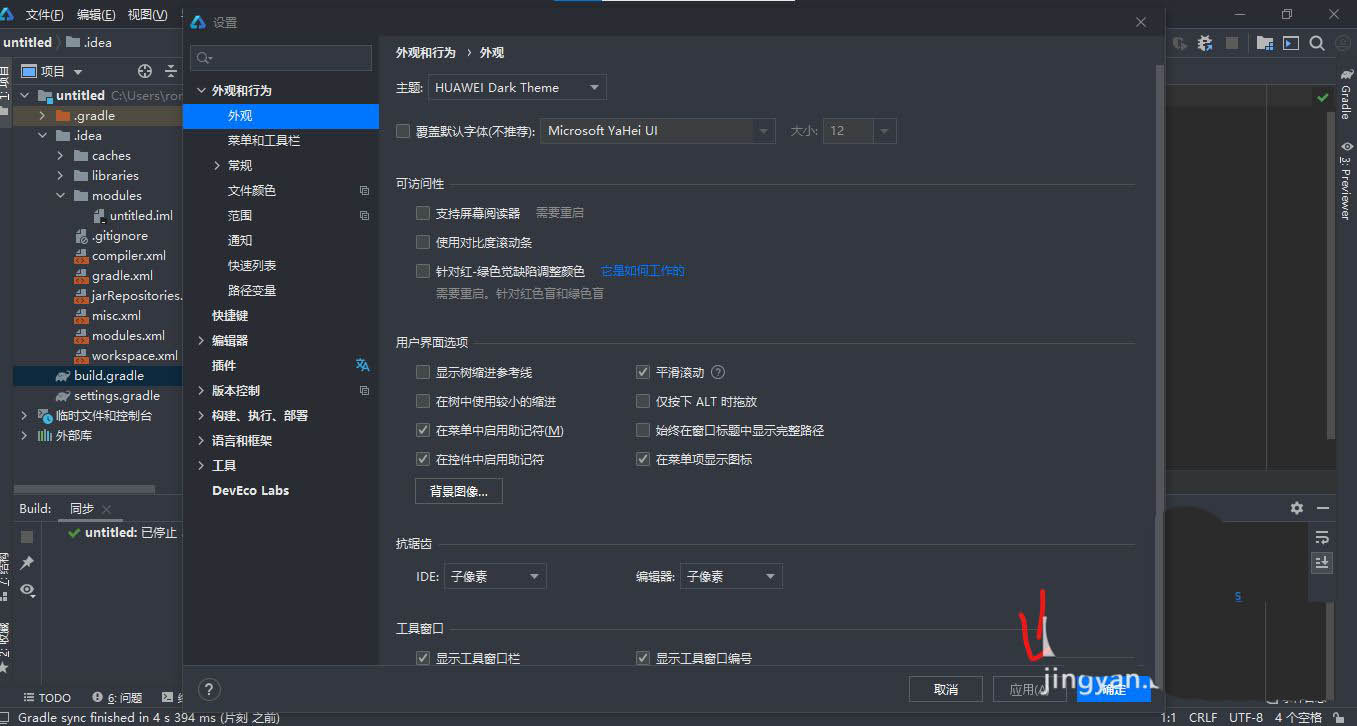Enable 支持屏幕阅读器 checkbox

[x=423, y=213]
